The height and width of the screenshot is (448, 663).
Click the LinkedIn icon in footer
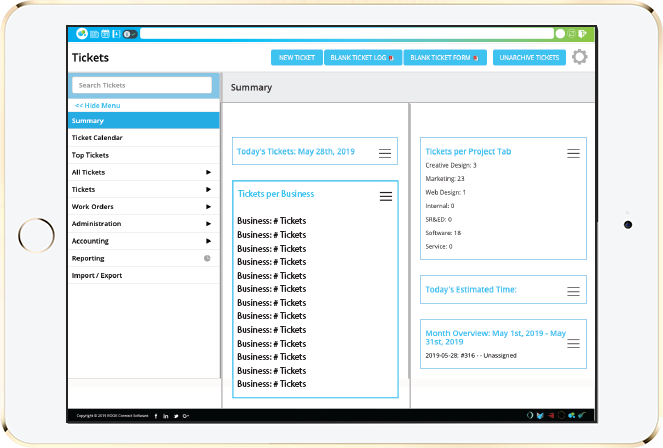166,416
